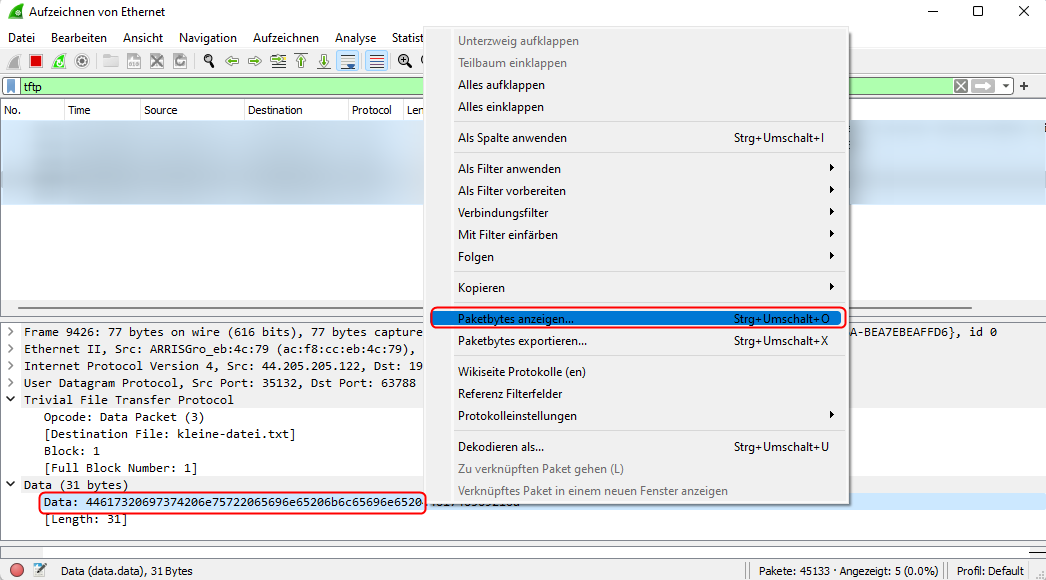Screen dimensions: 1046x580
Task: Go to the previous packet arrow
Action: click(232, 61)
